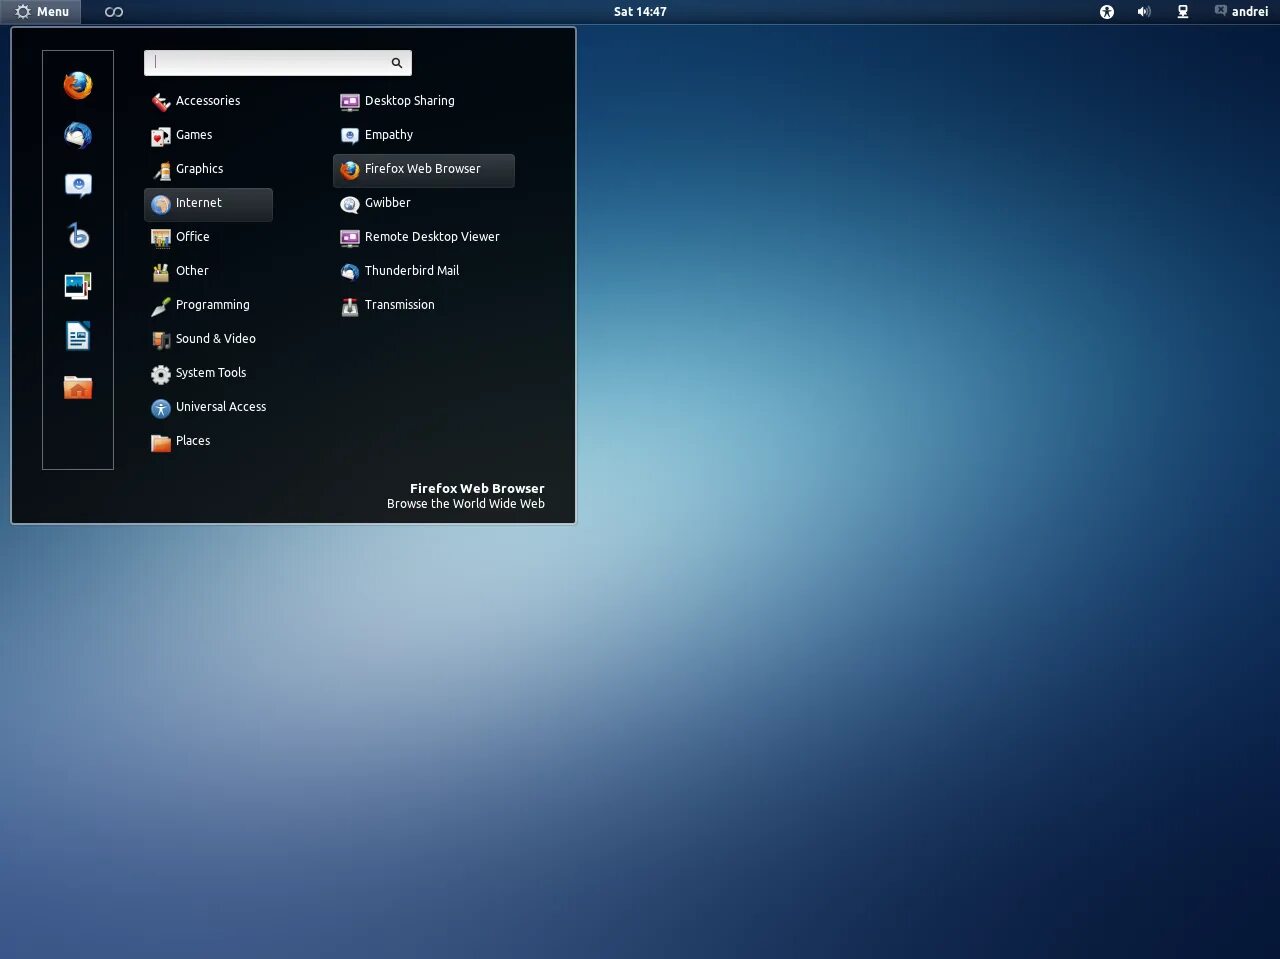Viewport: 1280px width, 959px height.
Task: Click the search magnifier icon
Action: (397, 63)
